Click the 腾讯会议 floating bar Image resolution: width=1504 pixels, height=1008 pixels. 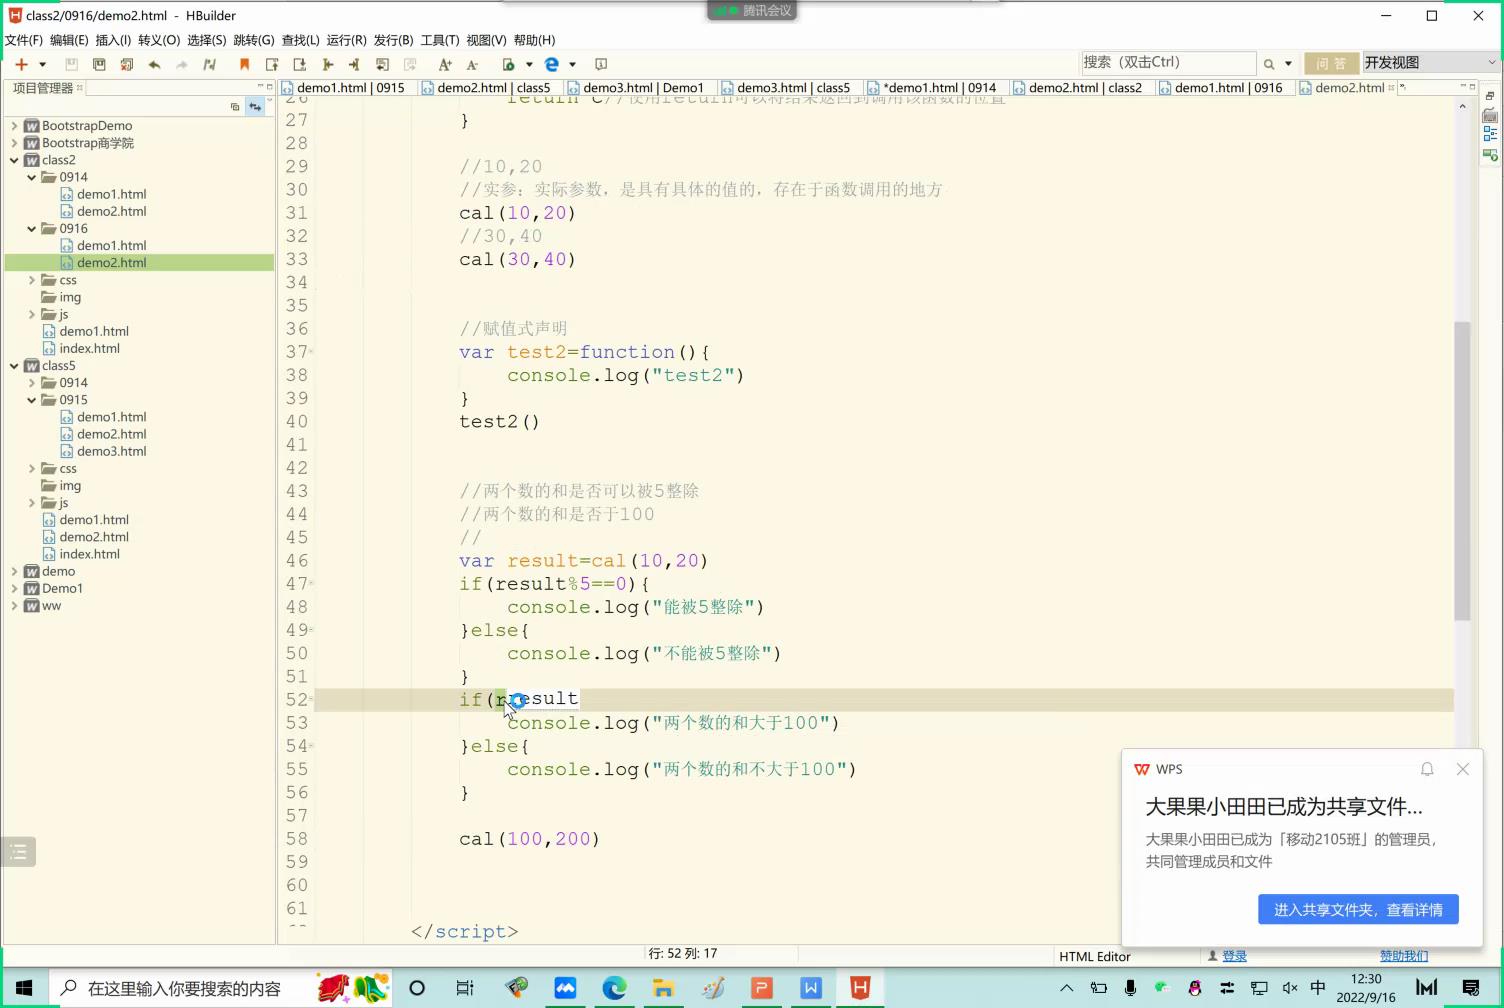click(x=753, y=10)
